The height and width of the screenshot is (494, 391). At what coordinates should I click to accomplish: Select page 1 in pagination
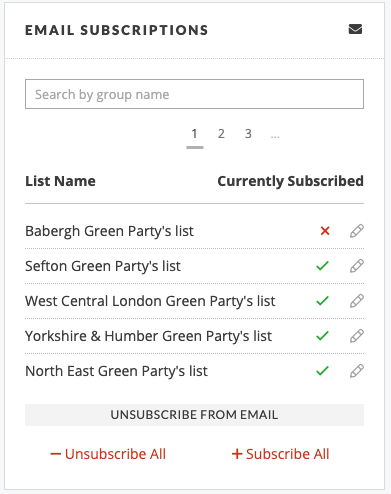(x=195, y=134)
